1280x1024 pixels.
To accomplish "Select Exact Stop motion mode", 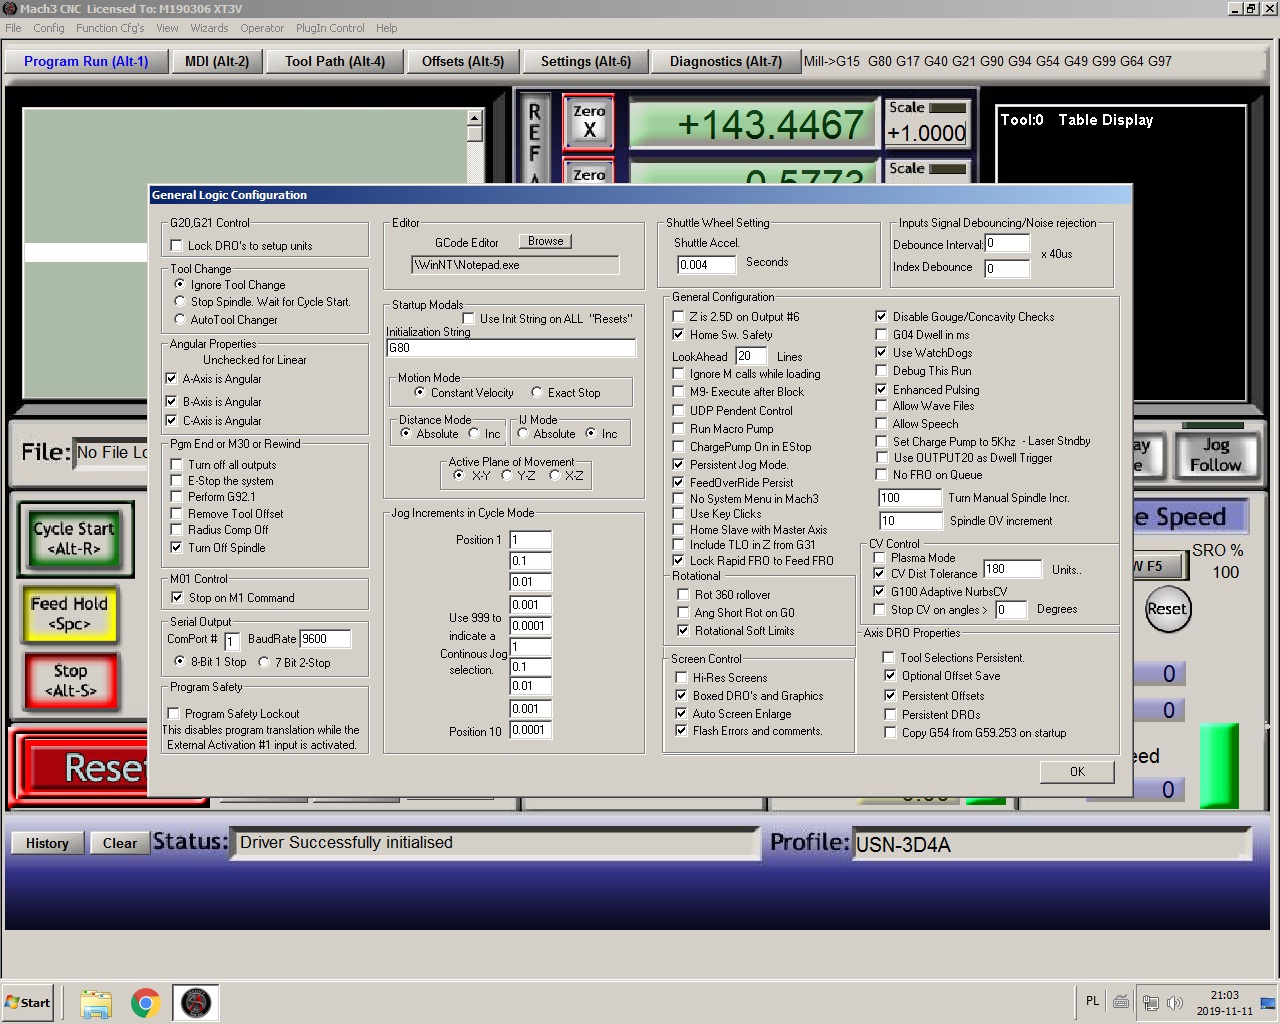I will (537, 392).
